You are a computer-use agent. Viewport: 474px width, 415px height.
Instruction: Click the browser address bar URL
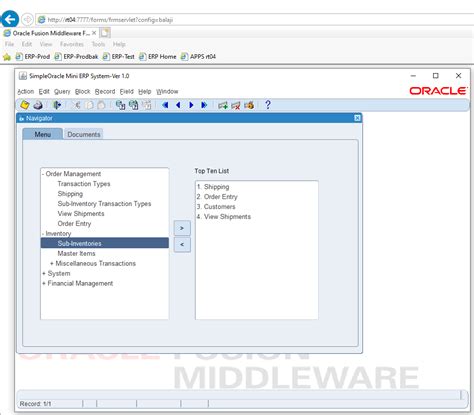click(110, 20)
